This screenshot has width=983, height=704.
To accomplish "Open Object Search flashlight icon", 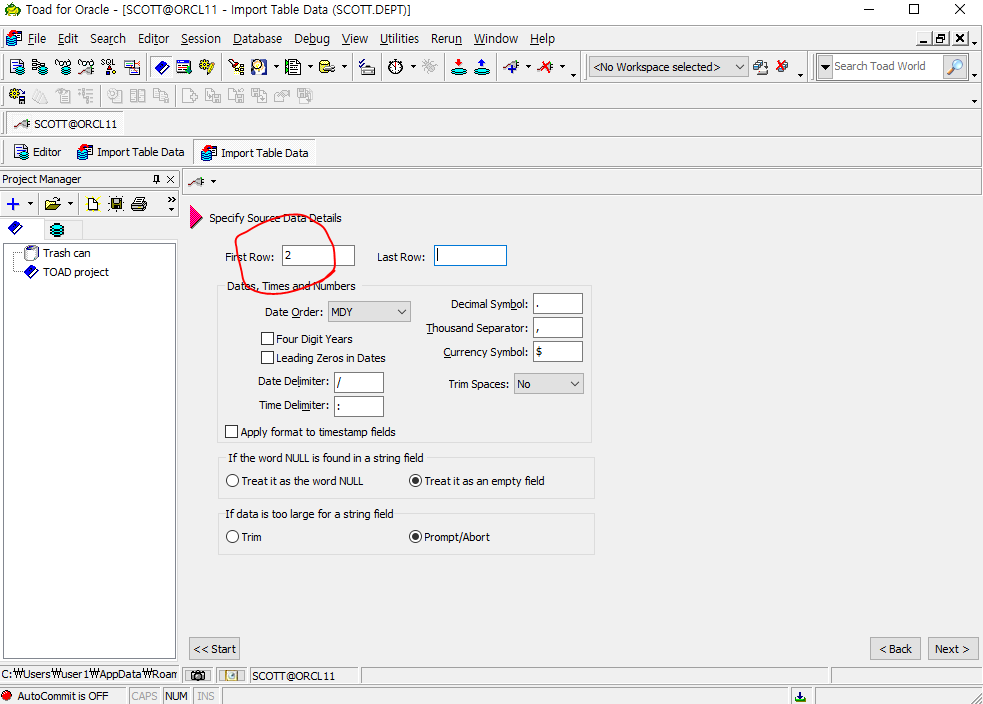I will pos(236,66).
